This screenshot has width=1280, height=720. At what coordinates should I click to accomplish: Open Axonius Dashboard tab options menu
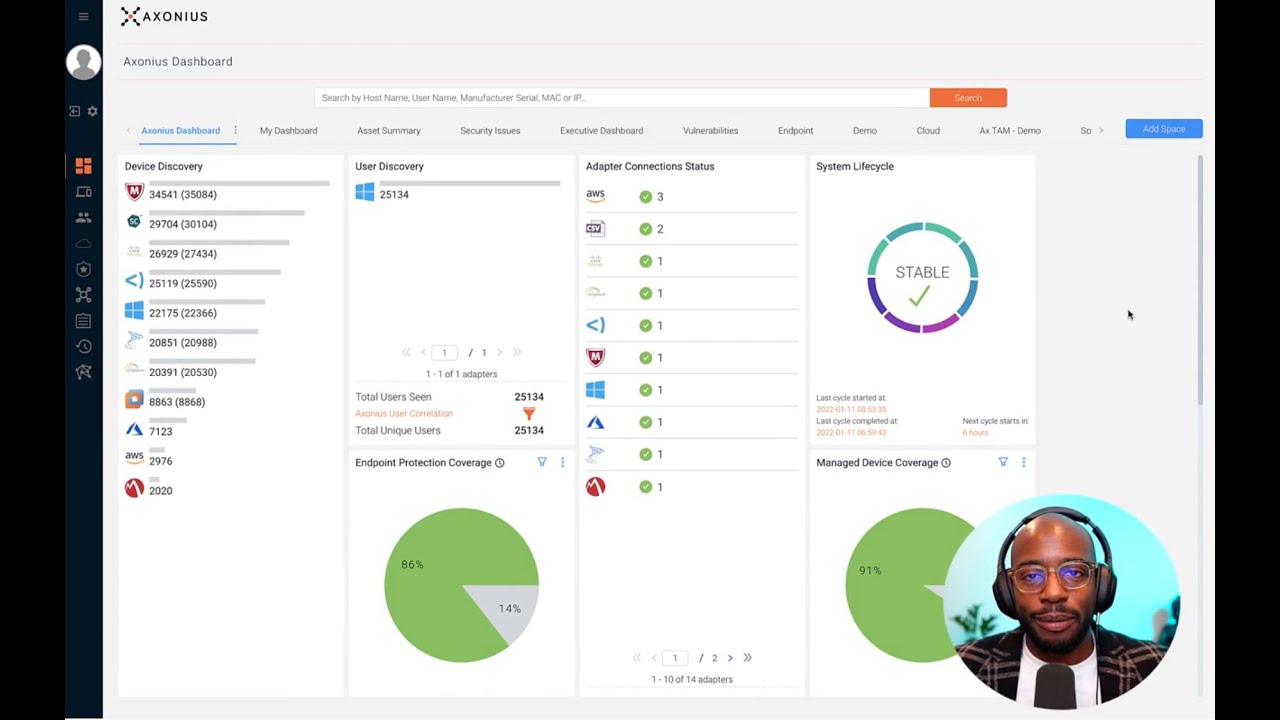click(236, 130)
